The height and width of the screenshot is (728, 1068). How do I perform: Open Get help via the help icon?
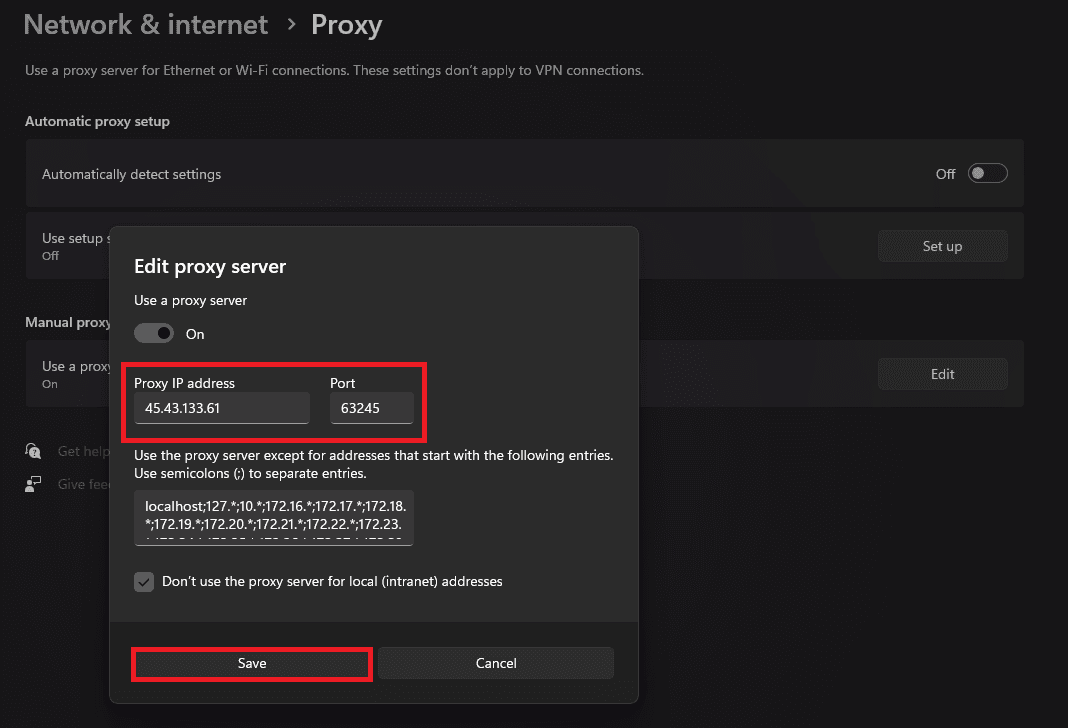pos(33,451)
